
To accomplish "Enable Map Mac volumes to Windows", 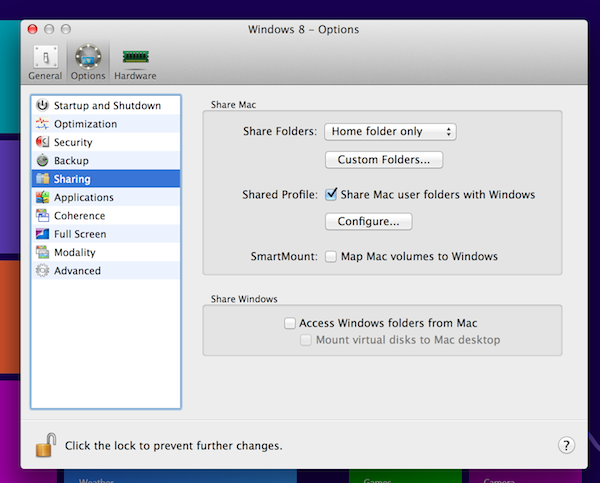I will [331, 256].
